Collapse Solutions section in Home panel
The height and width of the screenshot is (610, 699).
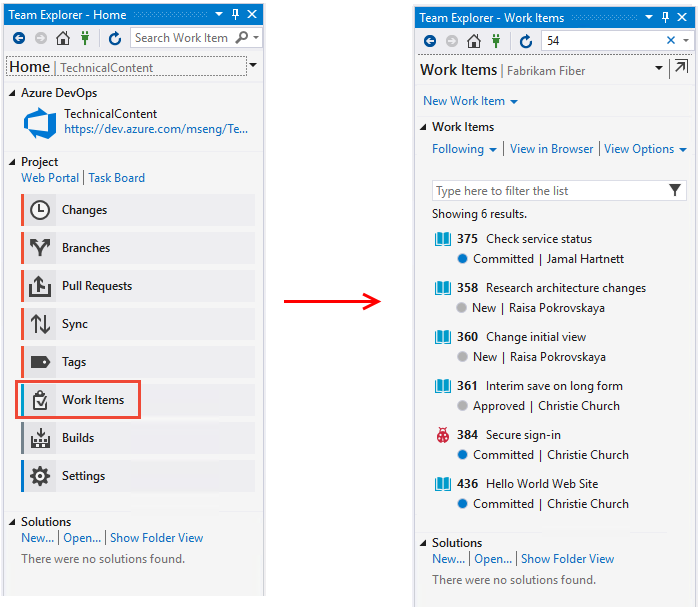tap(12, 522)
